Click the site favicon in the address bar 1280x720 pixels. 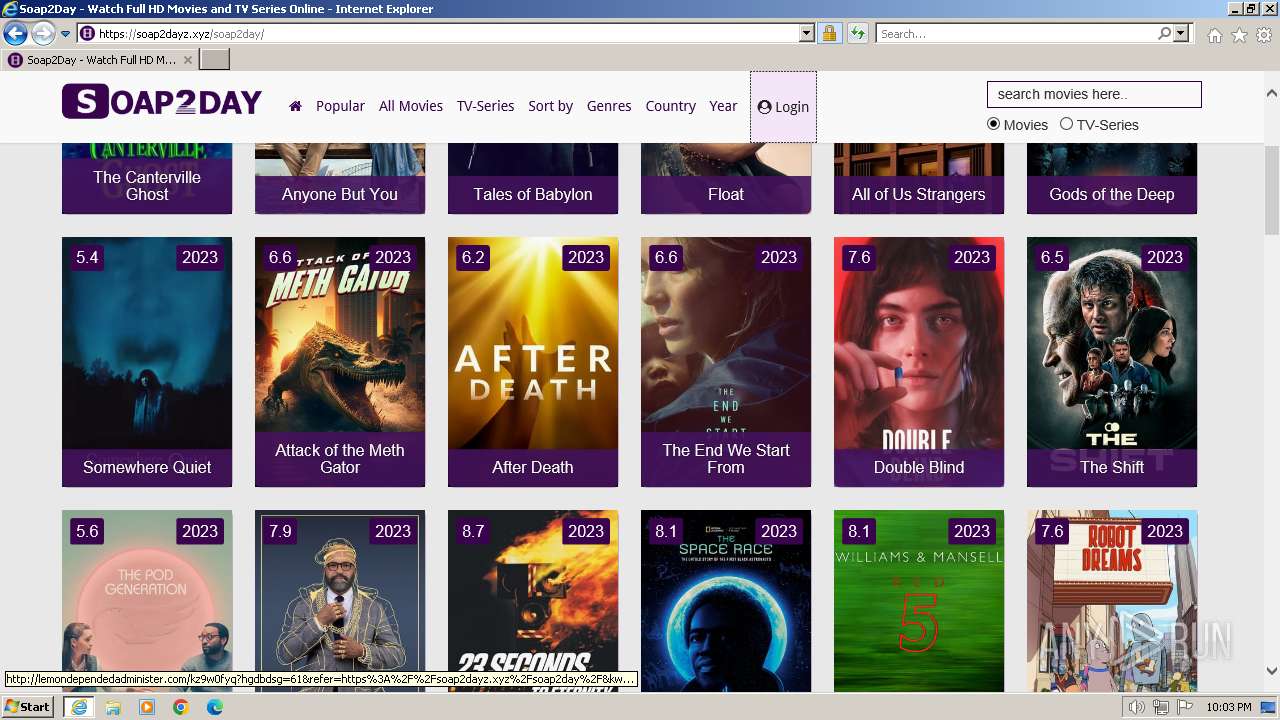tap(87, 34)
